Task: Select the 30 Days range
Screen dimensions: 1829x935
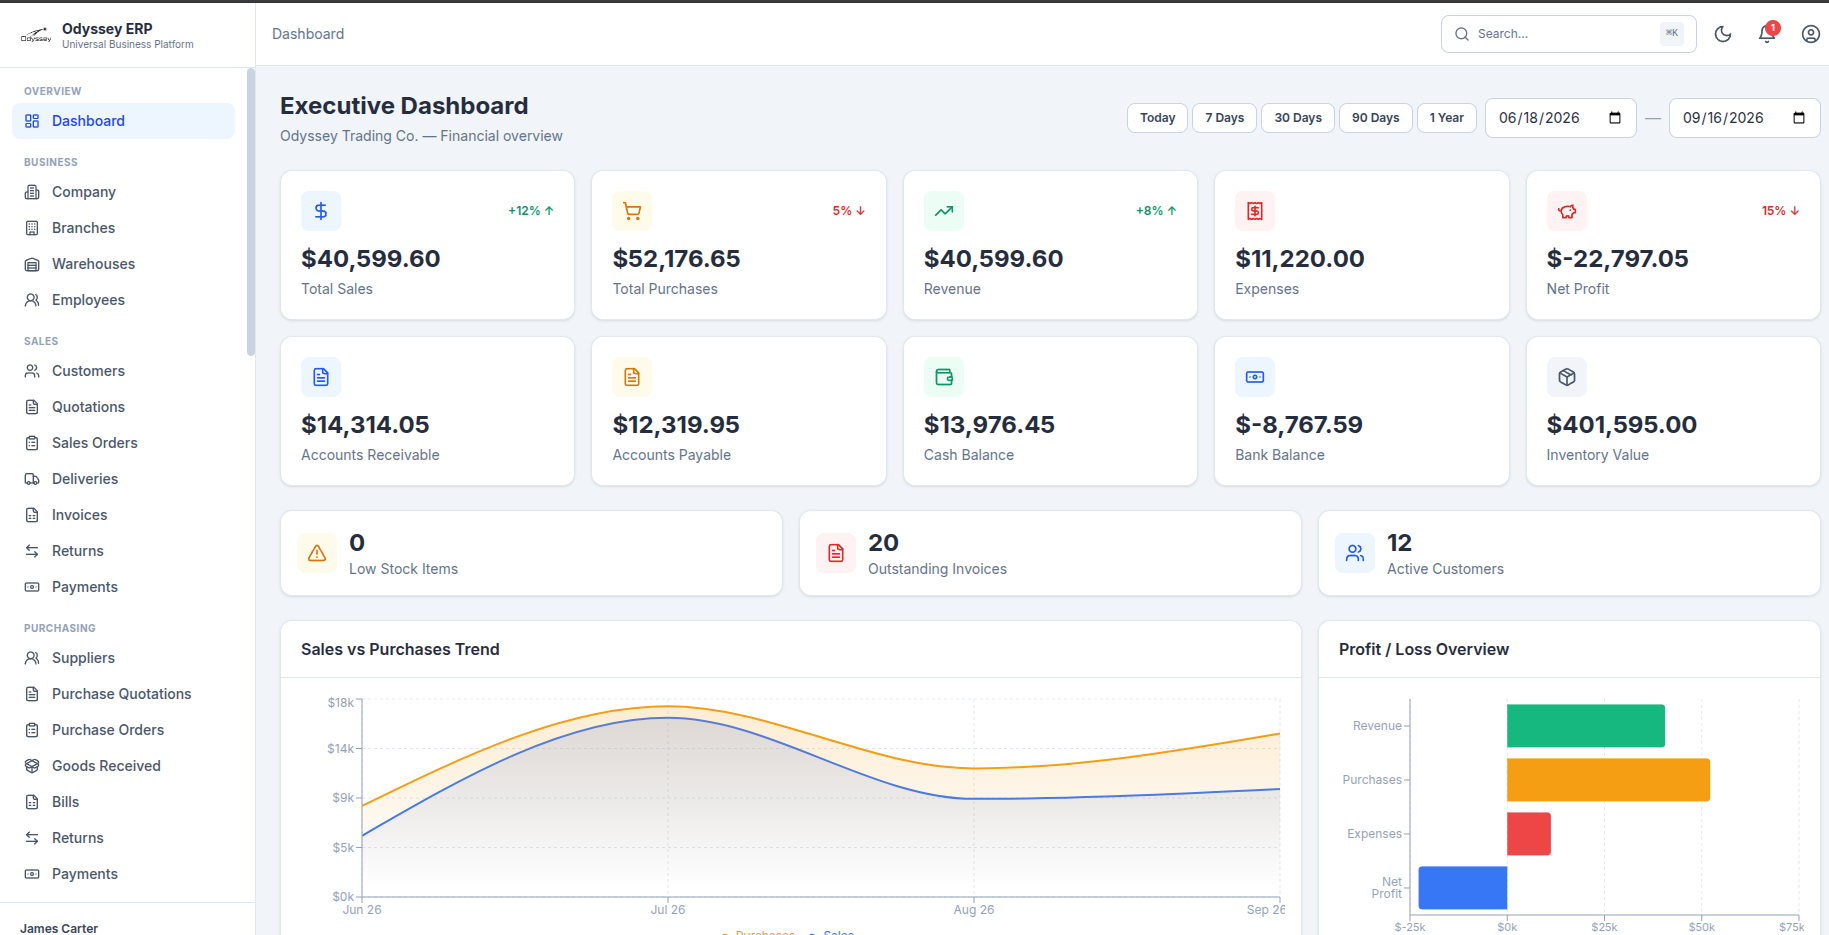Action: pos(1298,118)
